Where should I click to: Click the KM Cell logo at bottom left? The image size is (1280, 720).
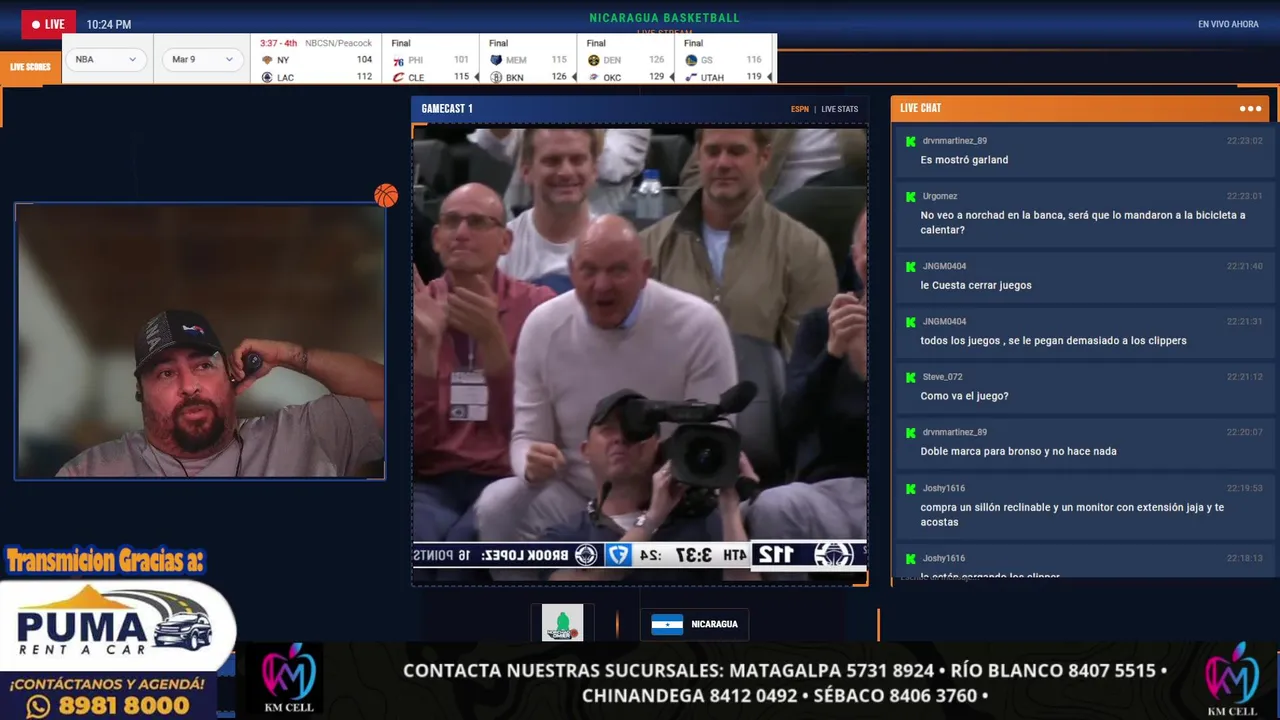[288, 678]
